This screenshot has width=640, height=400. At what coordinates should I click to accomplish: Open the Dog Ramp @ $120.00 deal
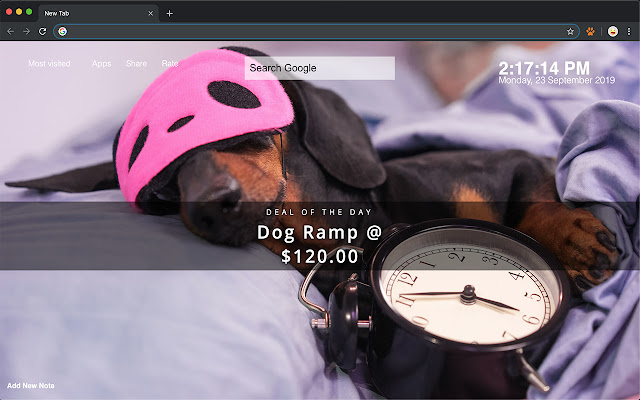coord(319,244)
